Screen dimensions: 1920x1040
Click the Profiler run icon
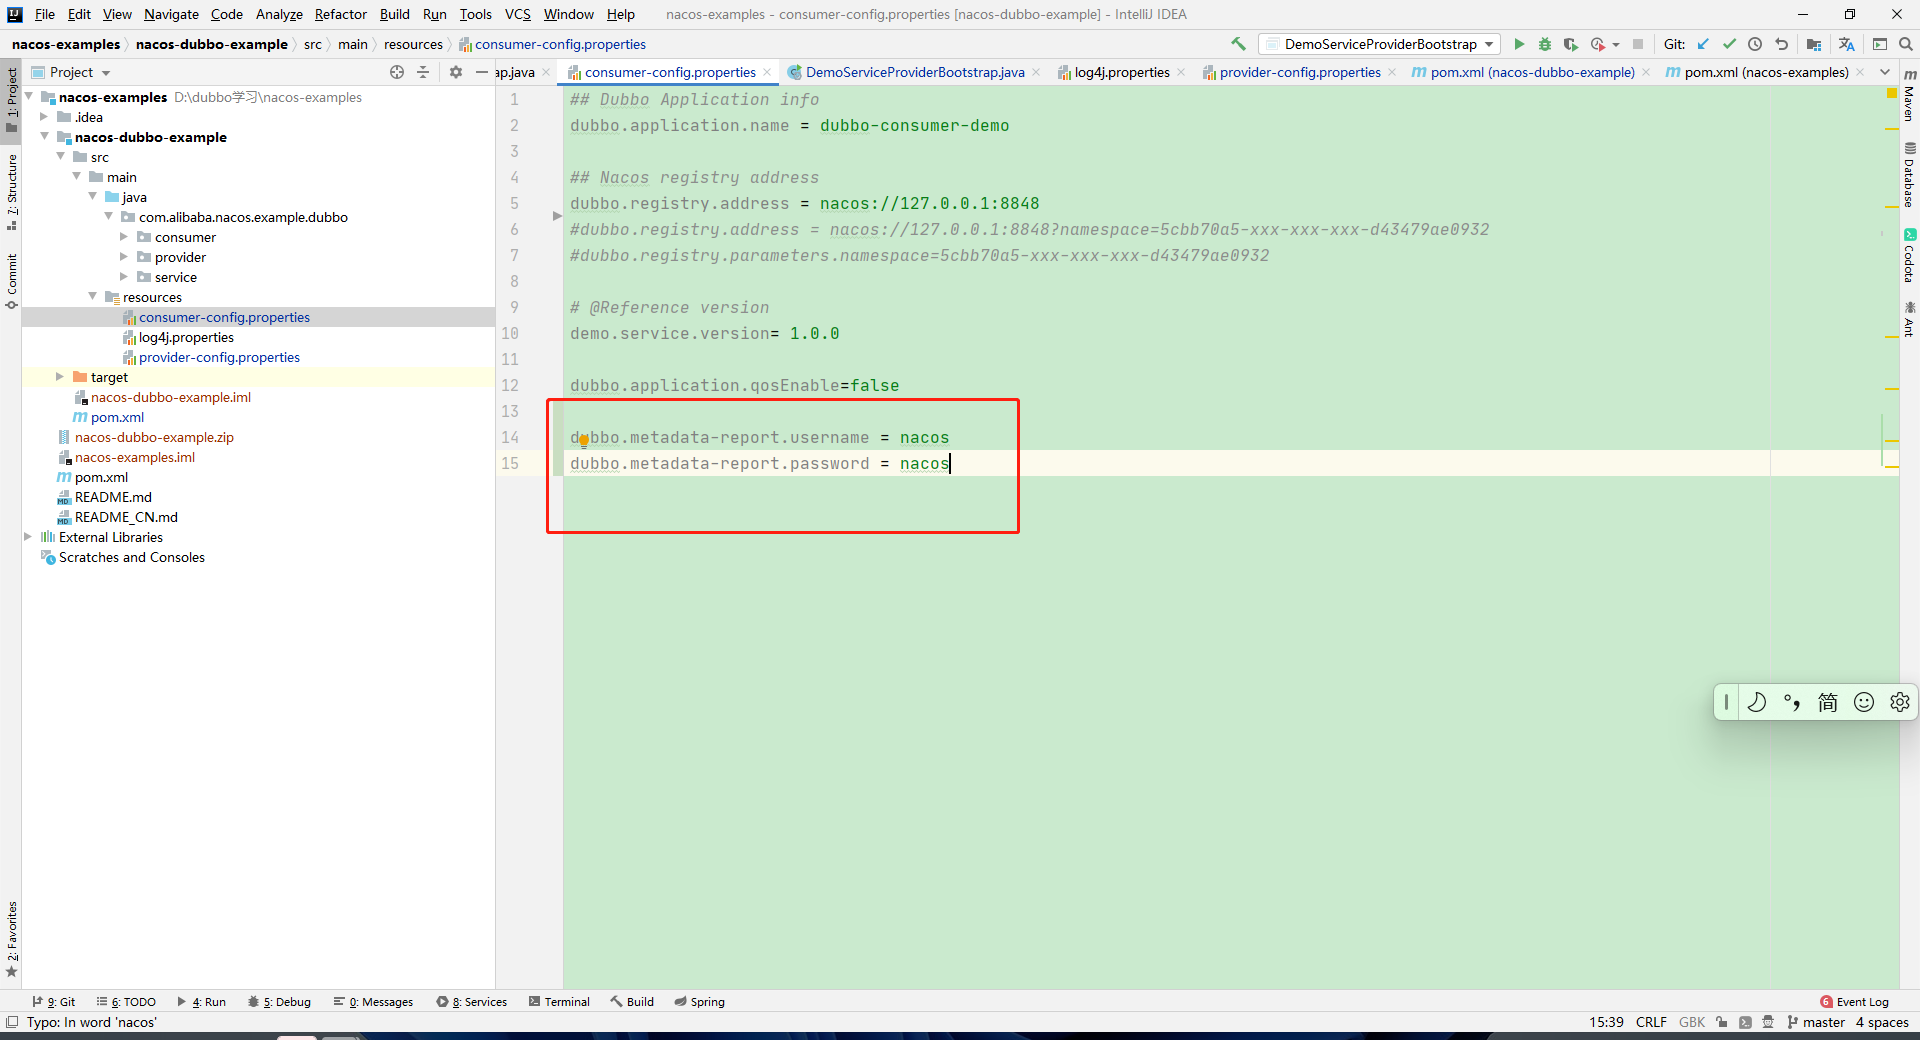[1598, 44]
